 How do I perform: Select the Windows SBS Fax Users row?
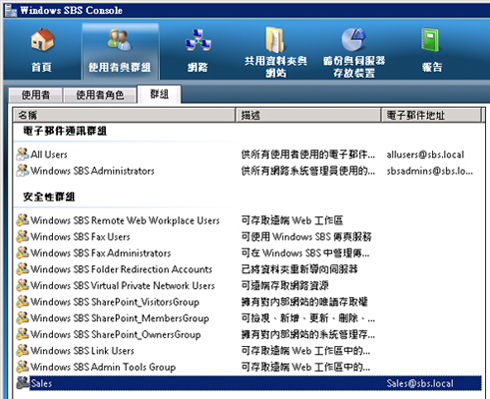(x=248, y=237)
